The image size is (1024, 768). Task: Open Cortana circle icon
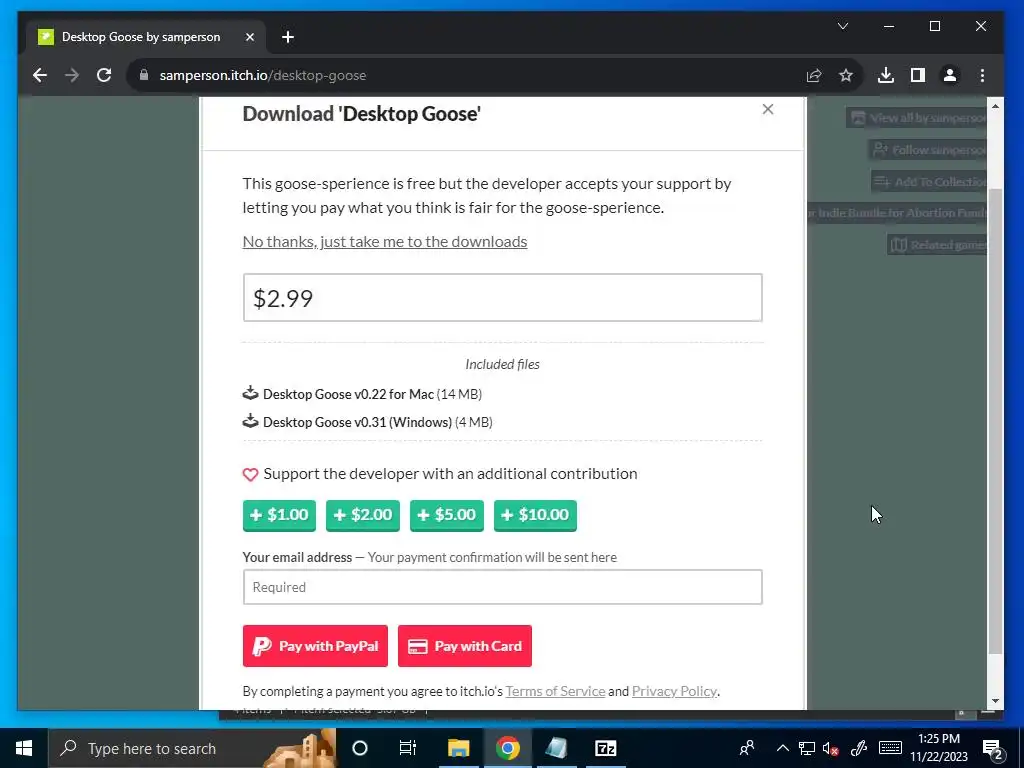pos(360,748)
